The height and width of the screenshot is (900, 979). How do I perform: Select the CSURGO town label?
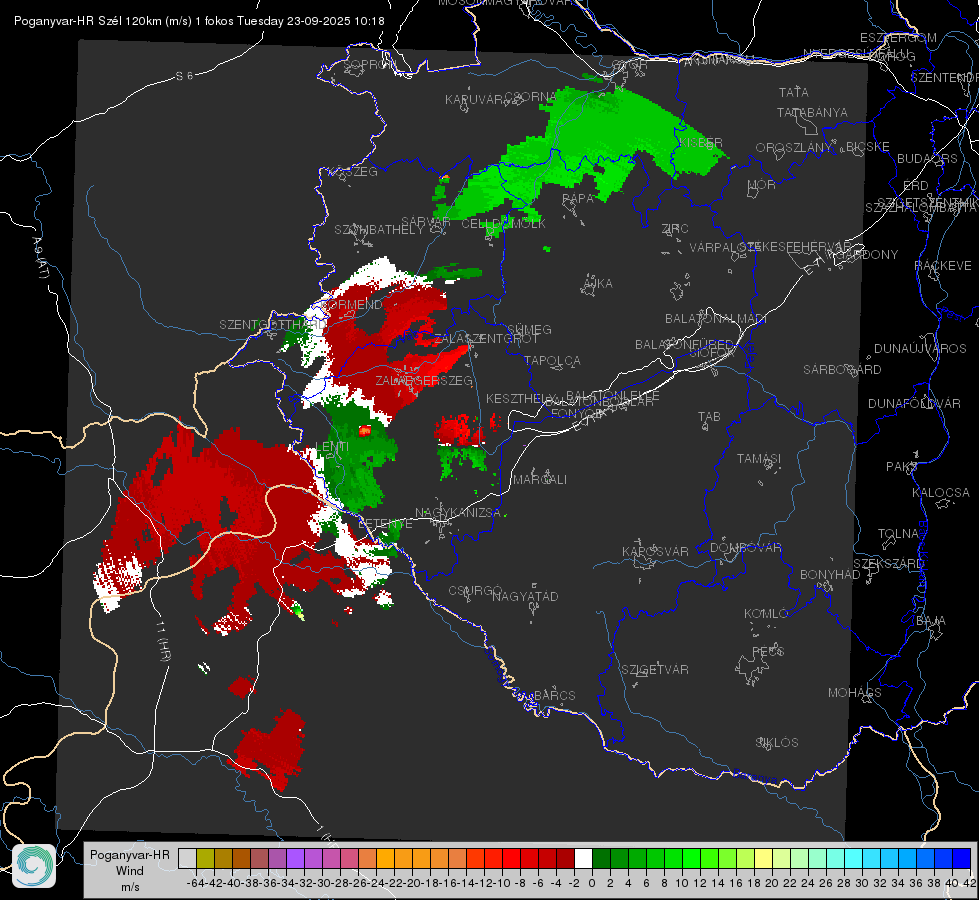point(475,591)
